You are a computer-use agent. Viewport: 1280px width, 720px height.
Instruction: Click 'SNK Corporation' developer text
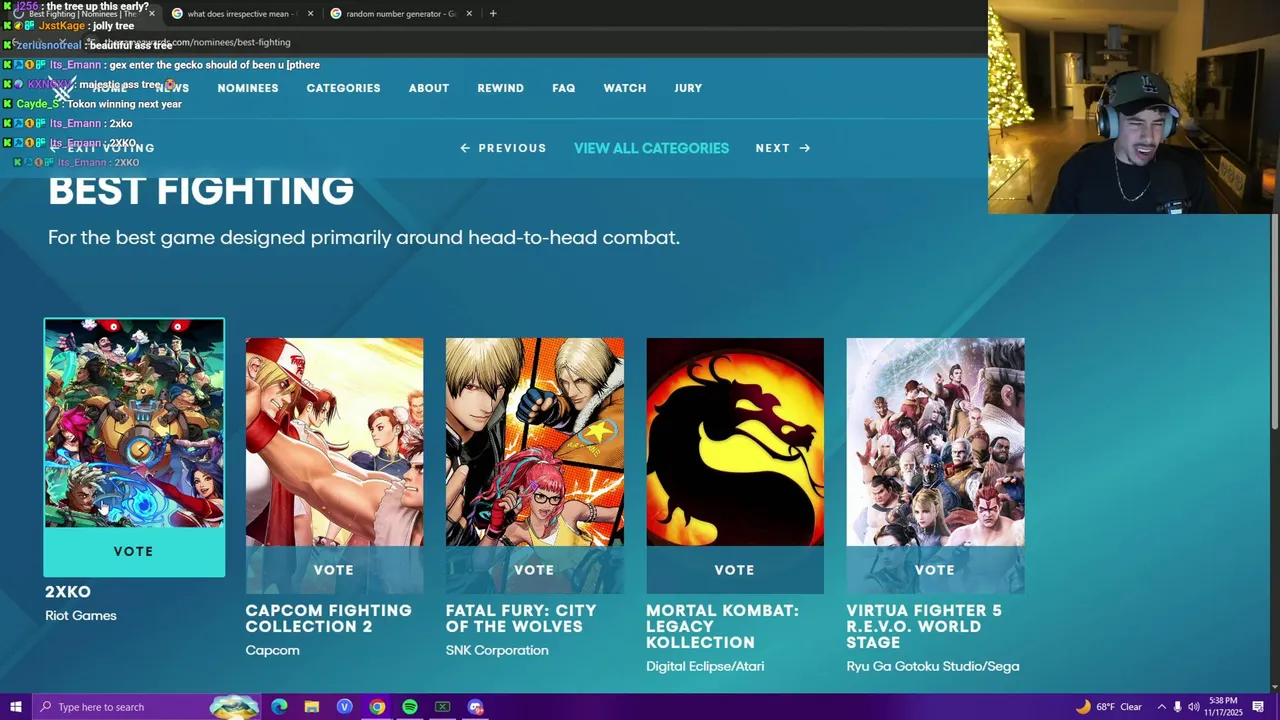(497, 650)
